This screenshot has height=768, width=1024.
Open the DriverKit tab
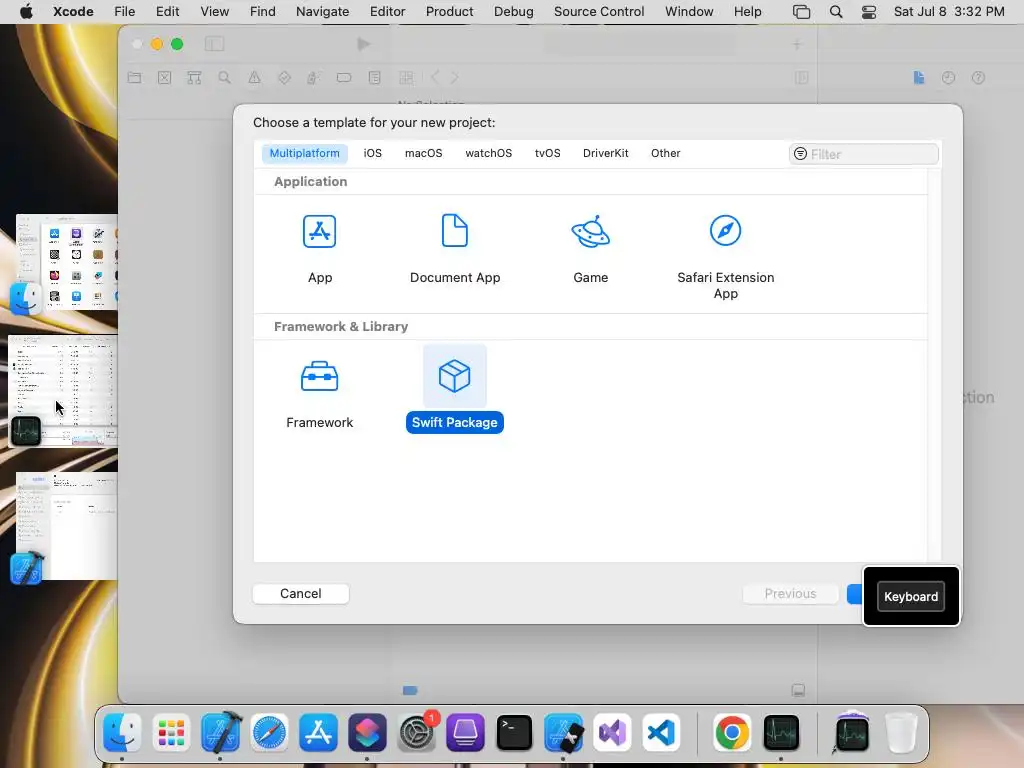[605, 153]
